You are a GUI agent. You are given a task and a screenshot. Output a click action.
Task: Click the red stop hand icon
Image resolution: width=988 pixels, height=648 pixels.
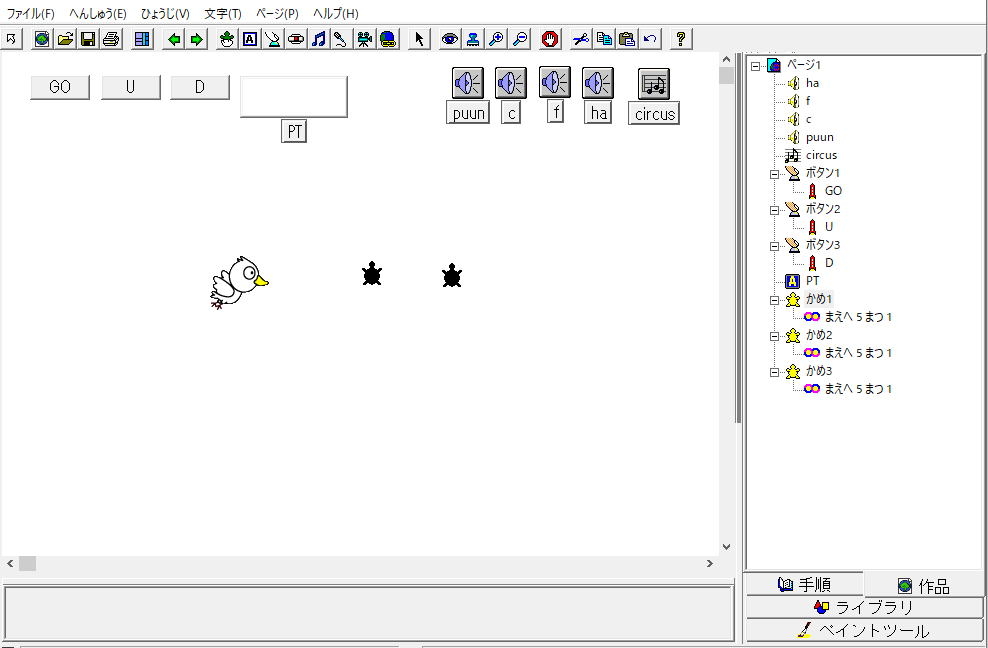[551, 39]
